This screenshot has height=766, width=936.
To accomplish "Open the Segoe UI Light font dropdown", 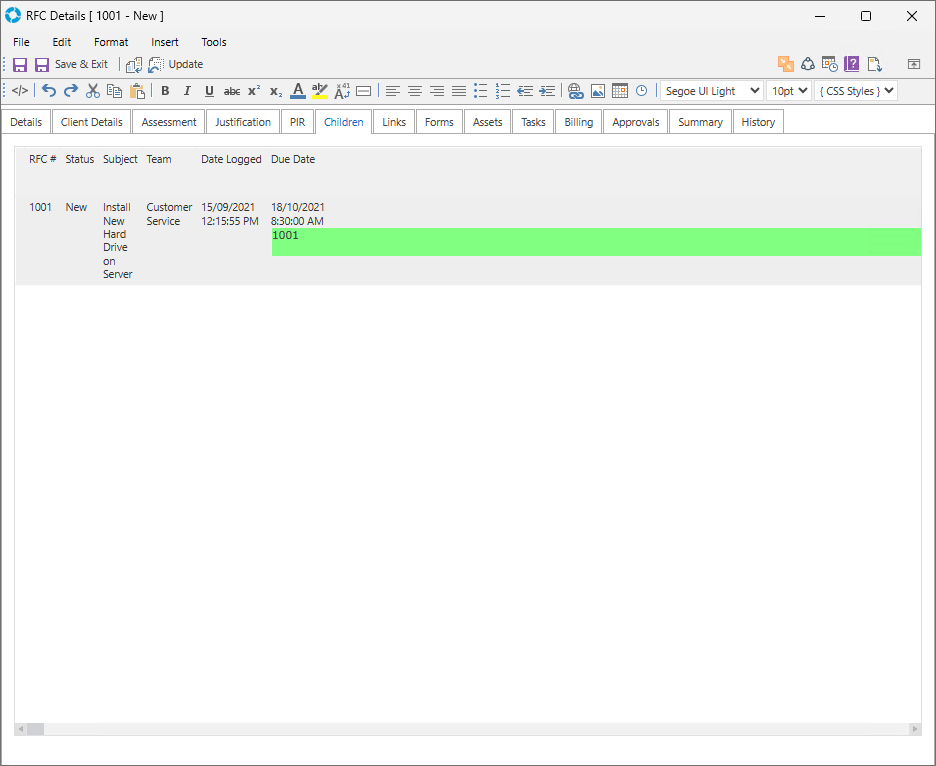I will [711, 91].
